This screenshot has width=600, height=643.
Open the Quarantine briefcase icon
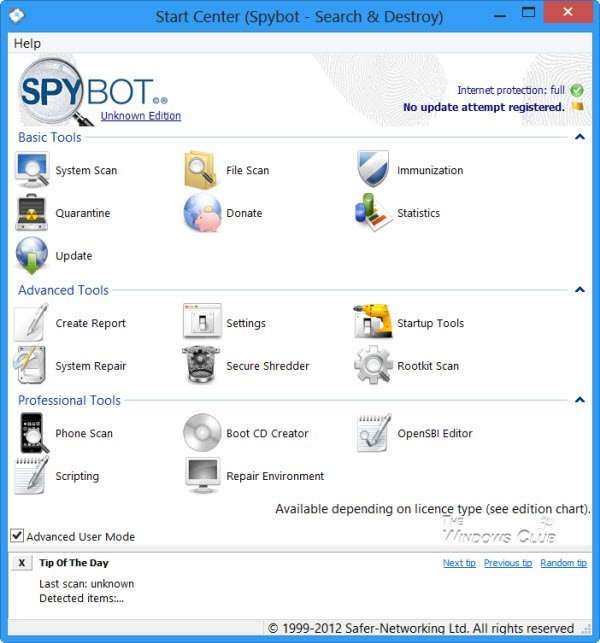point(32,212)
